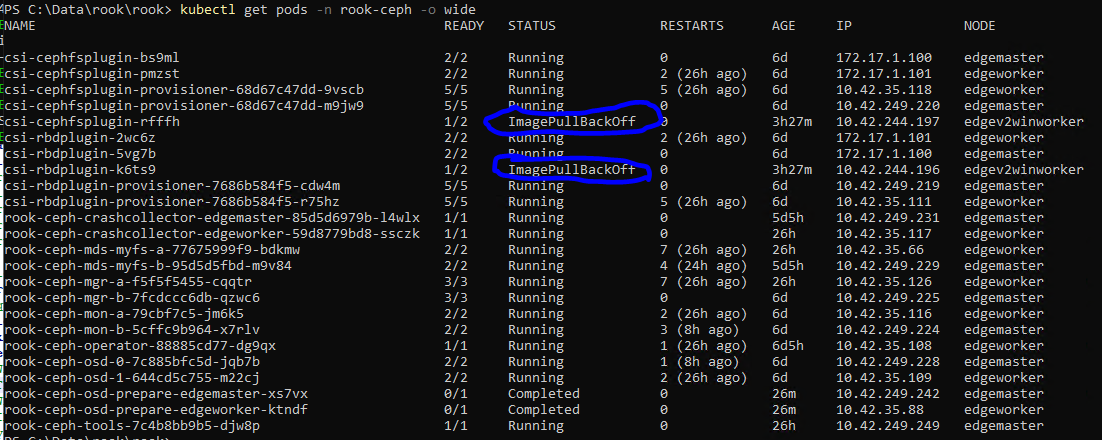Click IP address 10.42.35.88

(x=880, y=410)
